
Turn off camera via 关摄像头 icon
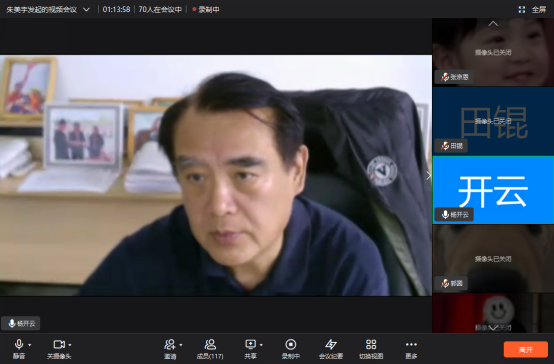(x=59, y=348)
